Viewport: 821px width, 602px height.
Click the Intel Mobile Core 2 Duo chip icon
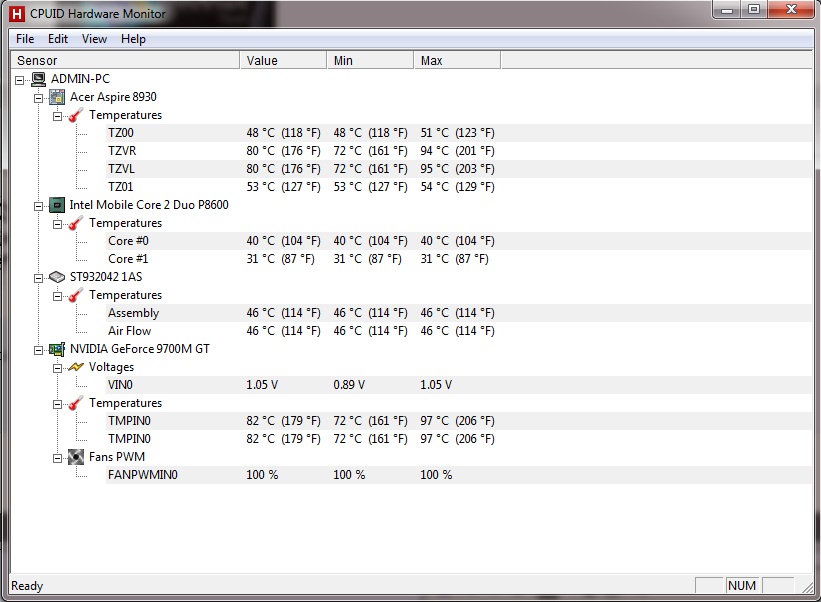pos(57,205)
